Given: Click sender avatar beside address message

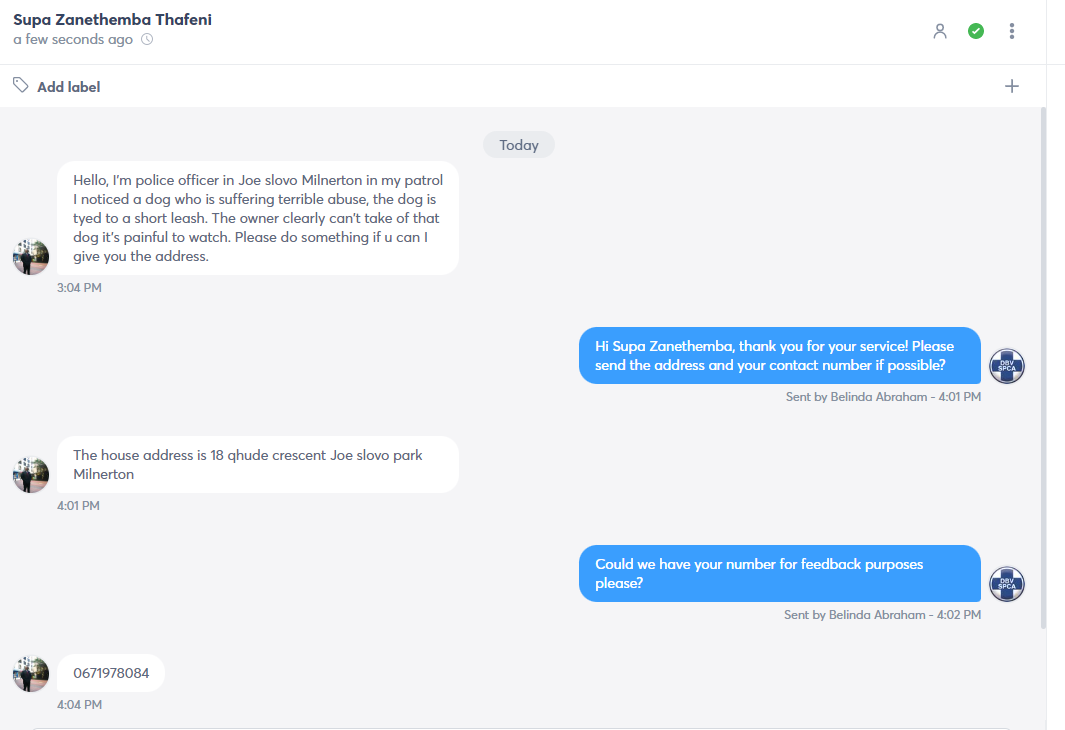Looking at the screenshot, I should click(x=31, y=475).
